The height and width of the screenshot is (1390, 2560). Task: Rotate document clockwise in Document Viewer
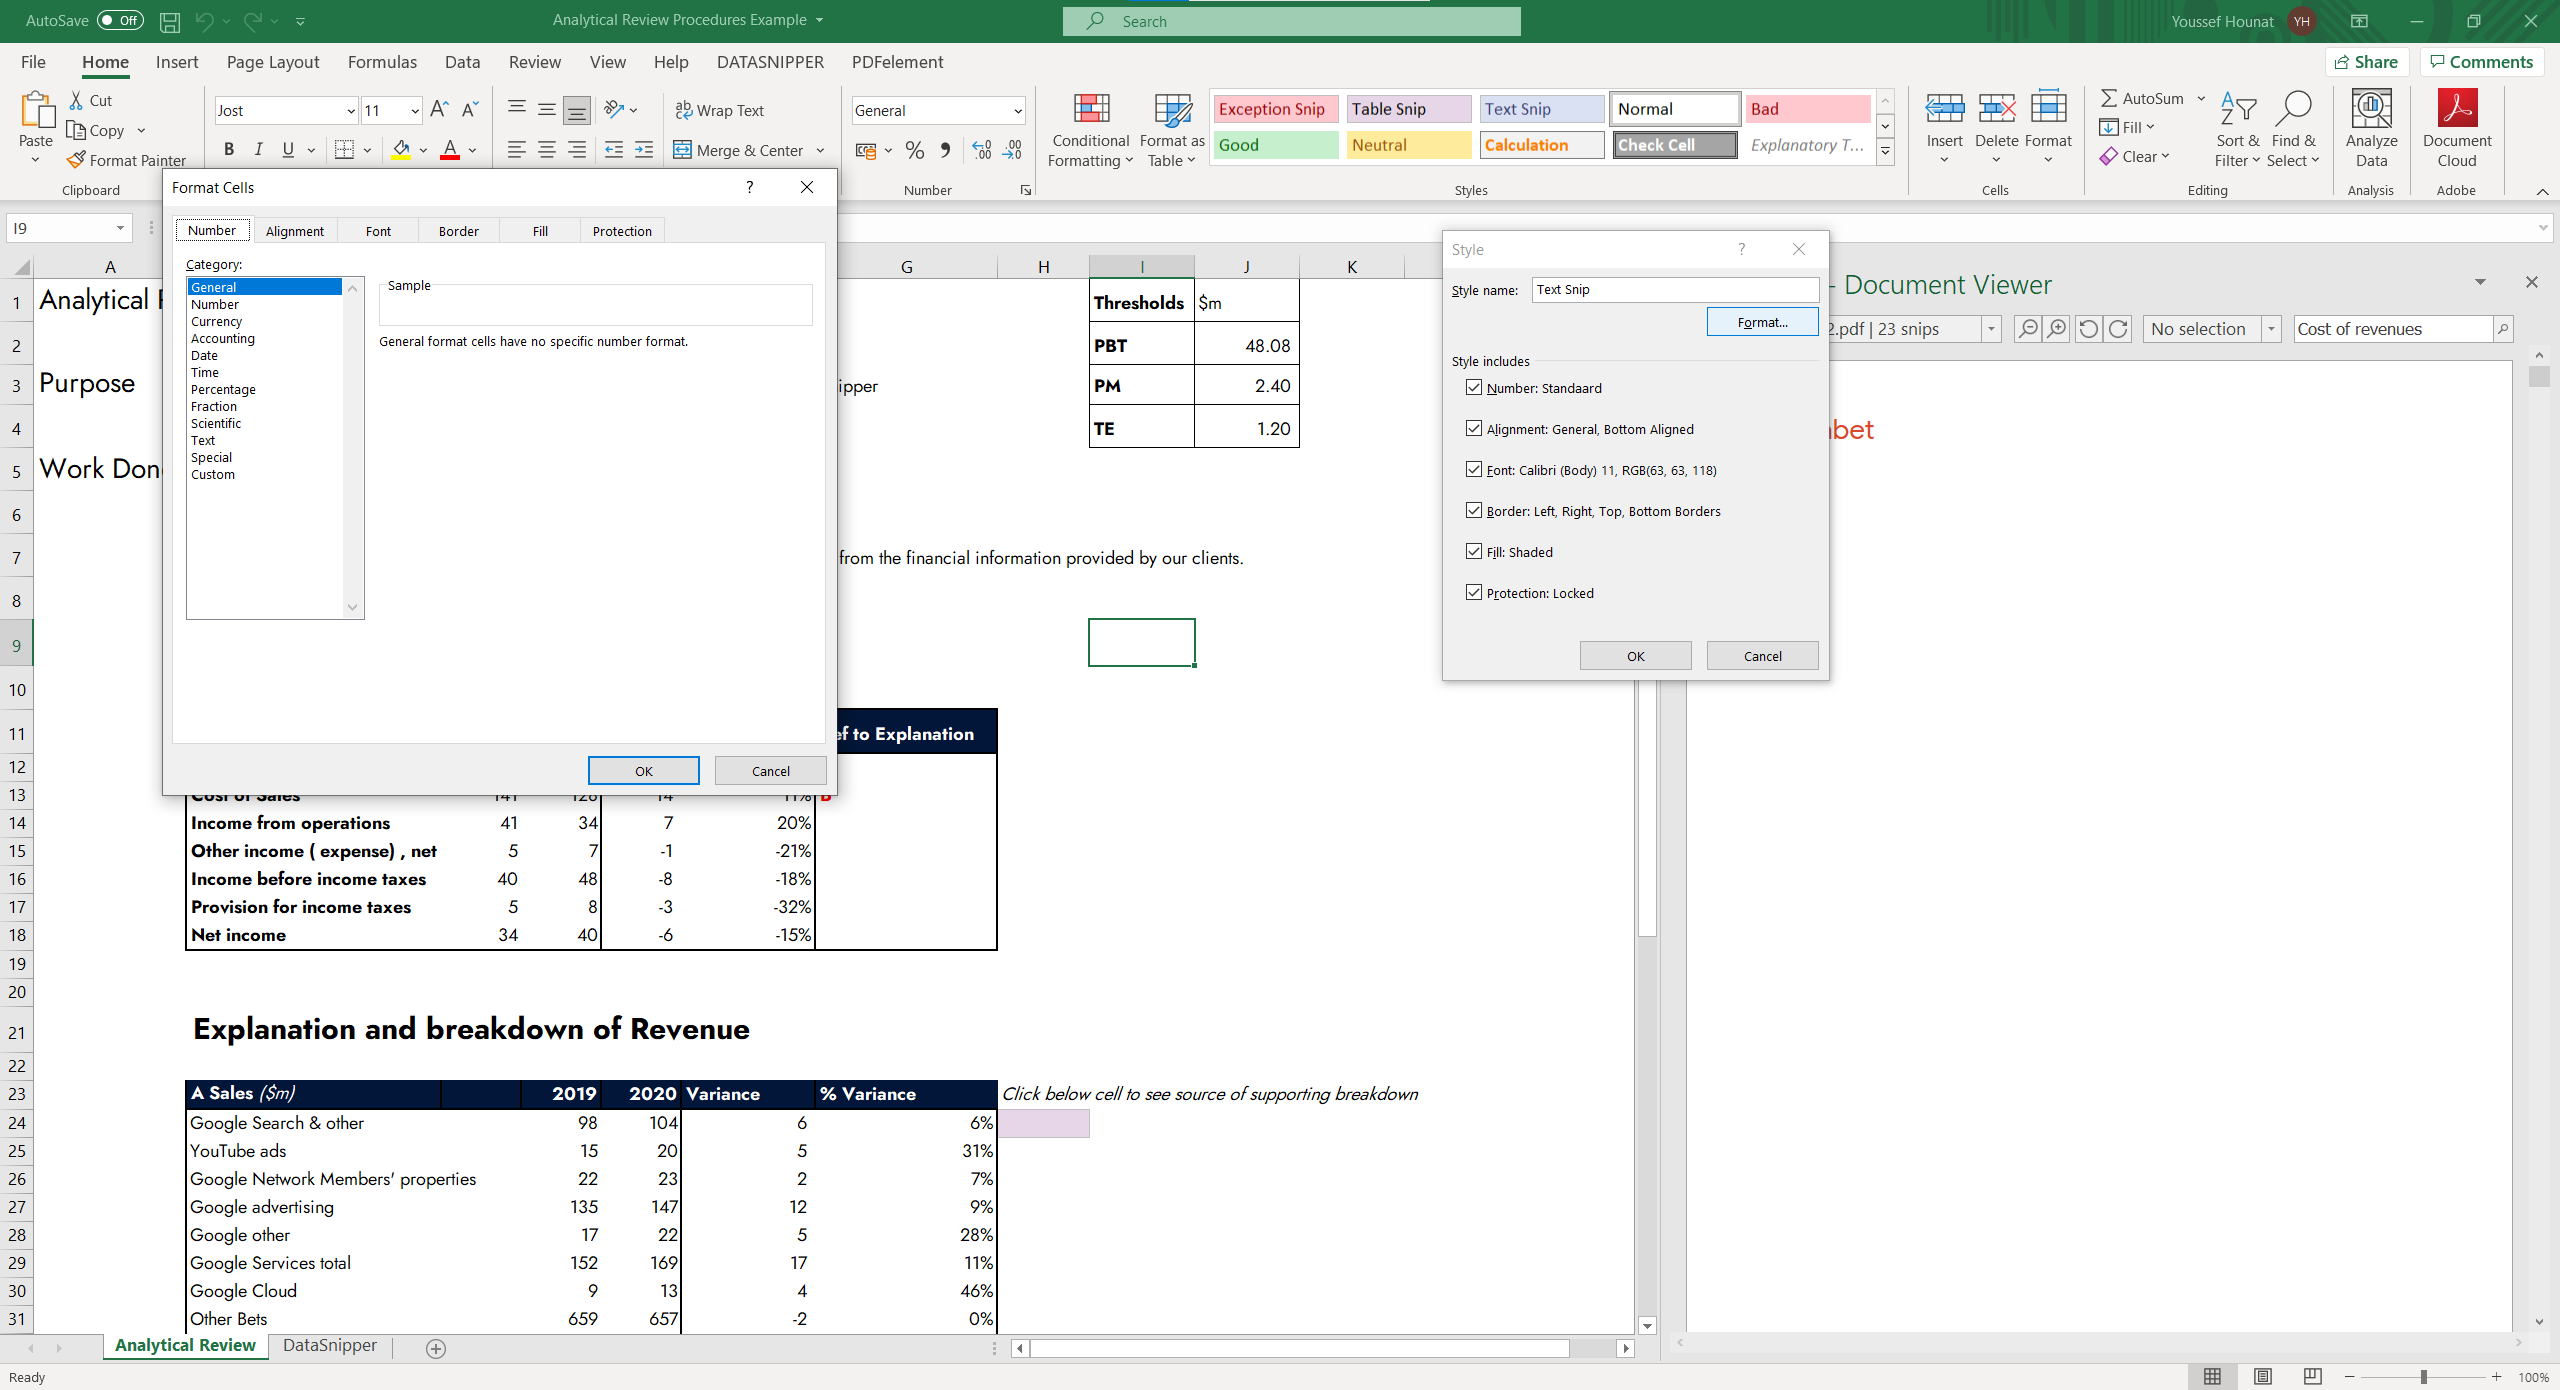click(2118, 329)
